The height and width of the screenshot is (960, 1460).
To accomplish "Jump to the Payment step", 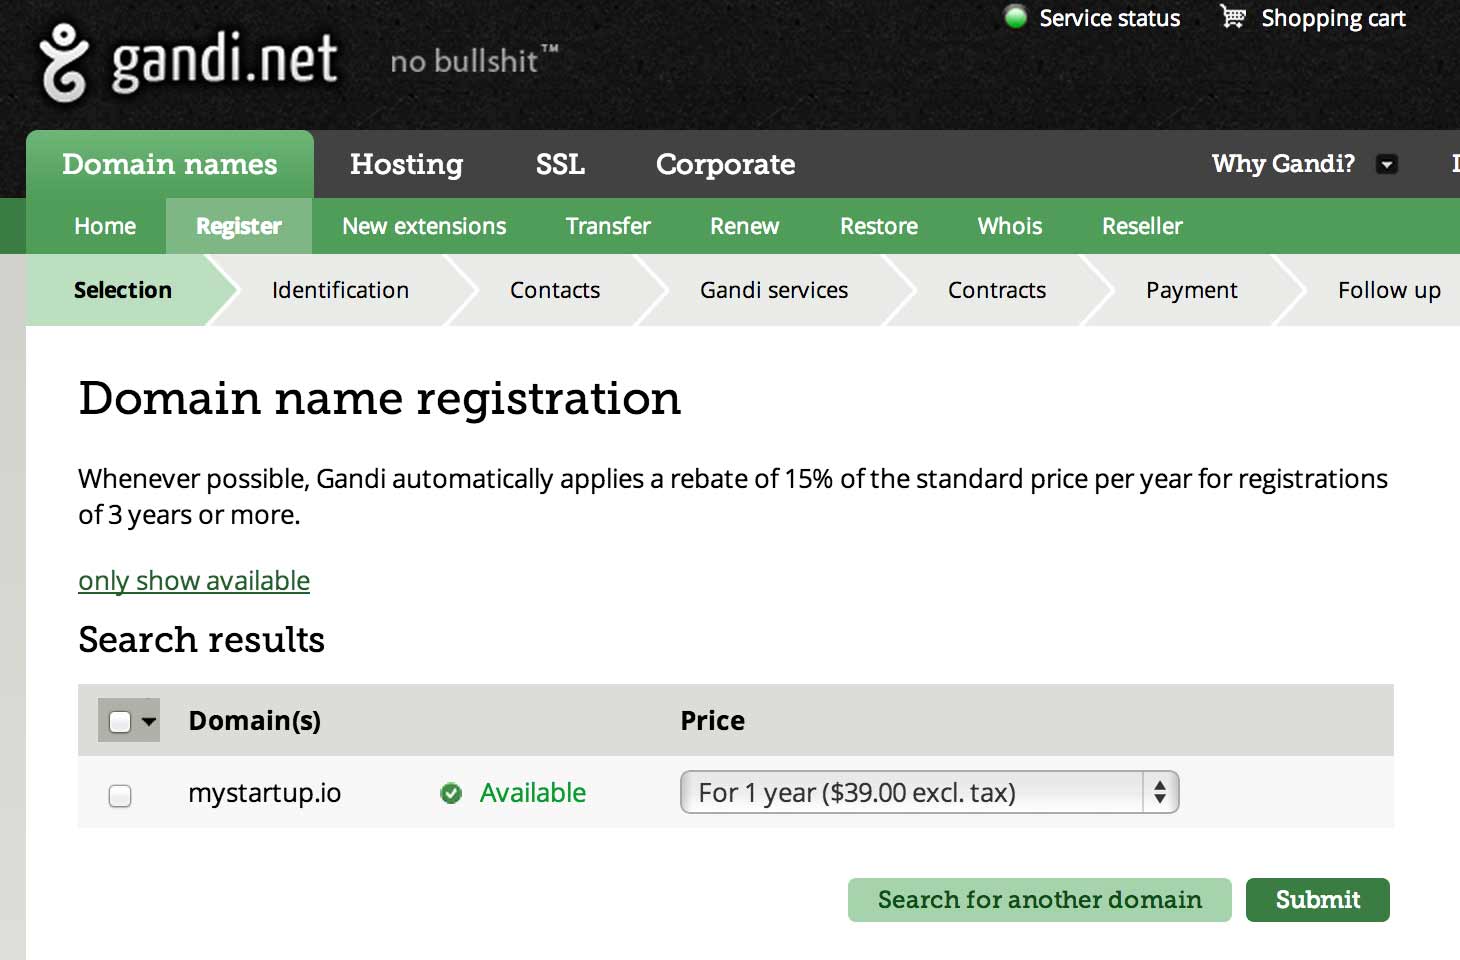I will [1192, 290].
